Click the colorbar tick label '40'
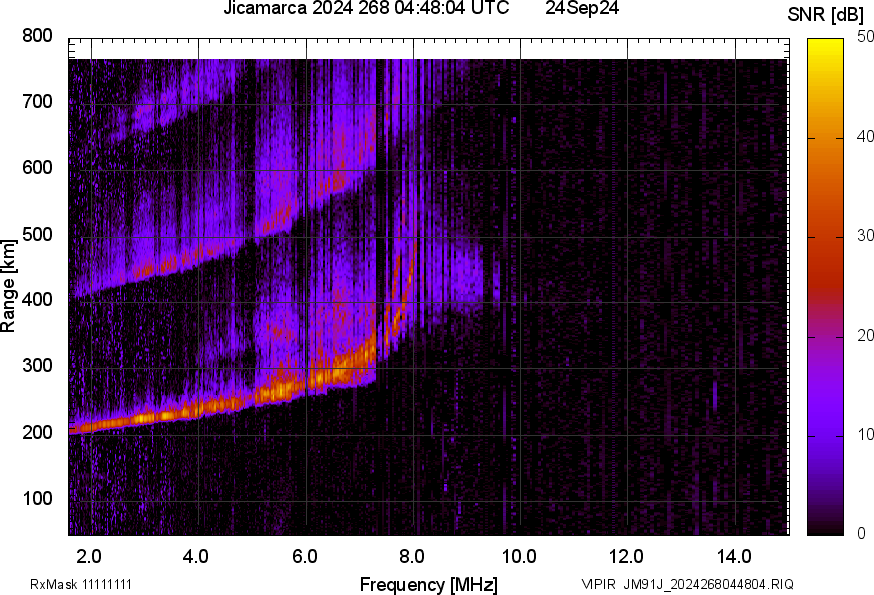This screenshot has height=595, width=874. coord(865,136)
